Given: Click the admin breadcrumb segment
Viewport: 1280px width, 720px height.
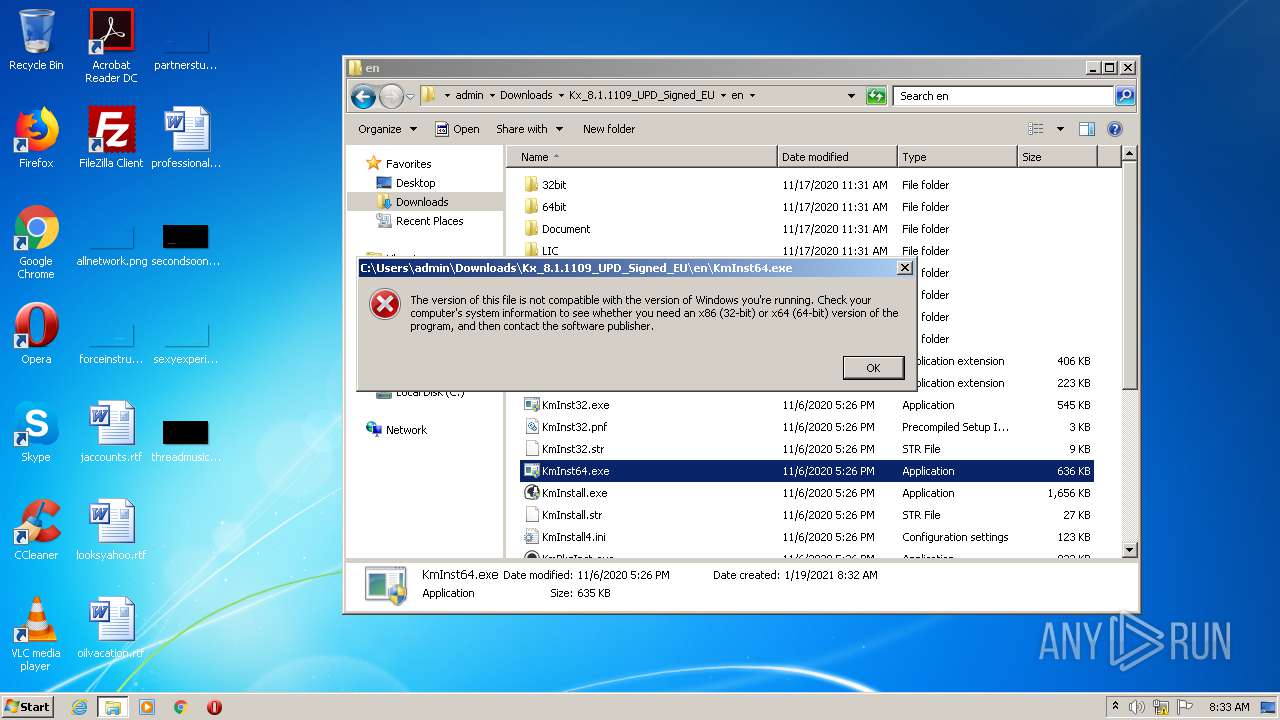Looking at the screenshot, I should 469,96.
